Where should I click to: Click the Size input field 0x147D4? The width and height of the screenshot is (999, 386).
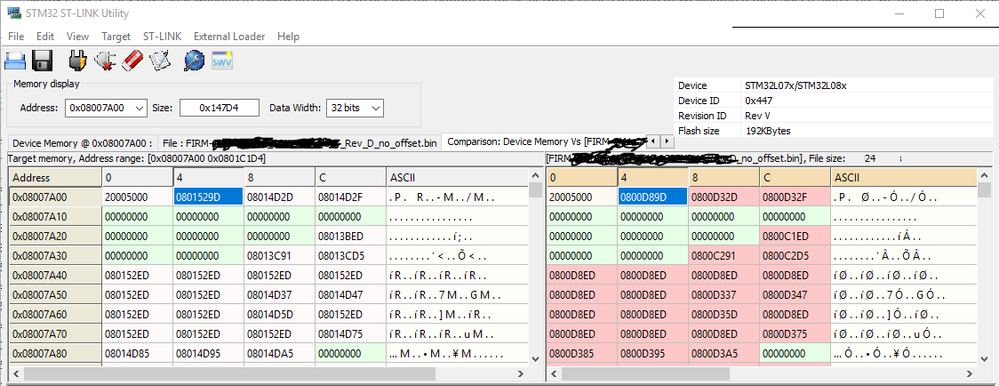(x=219, y=108)
